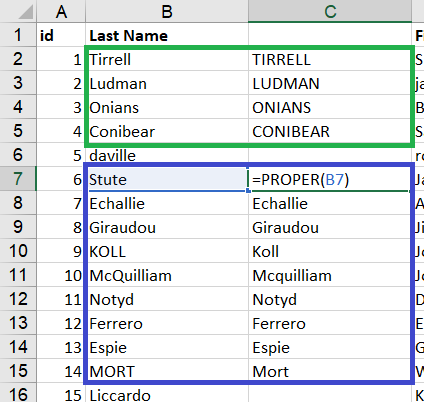Select column A header
This screenshot has height=403, width=424.
pyautogui.click(x=61, y=12)
